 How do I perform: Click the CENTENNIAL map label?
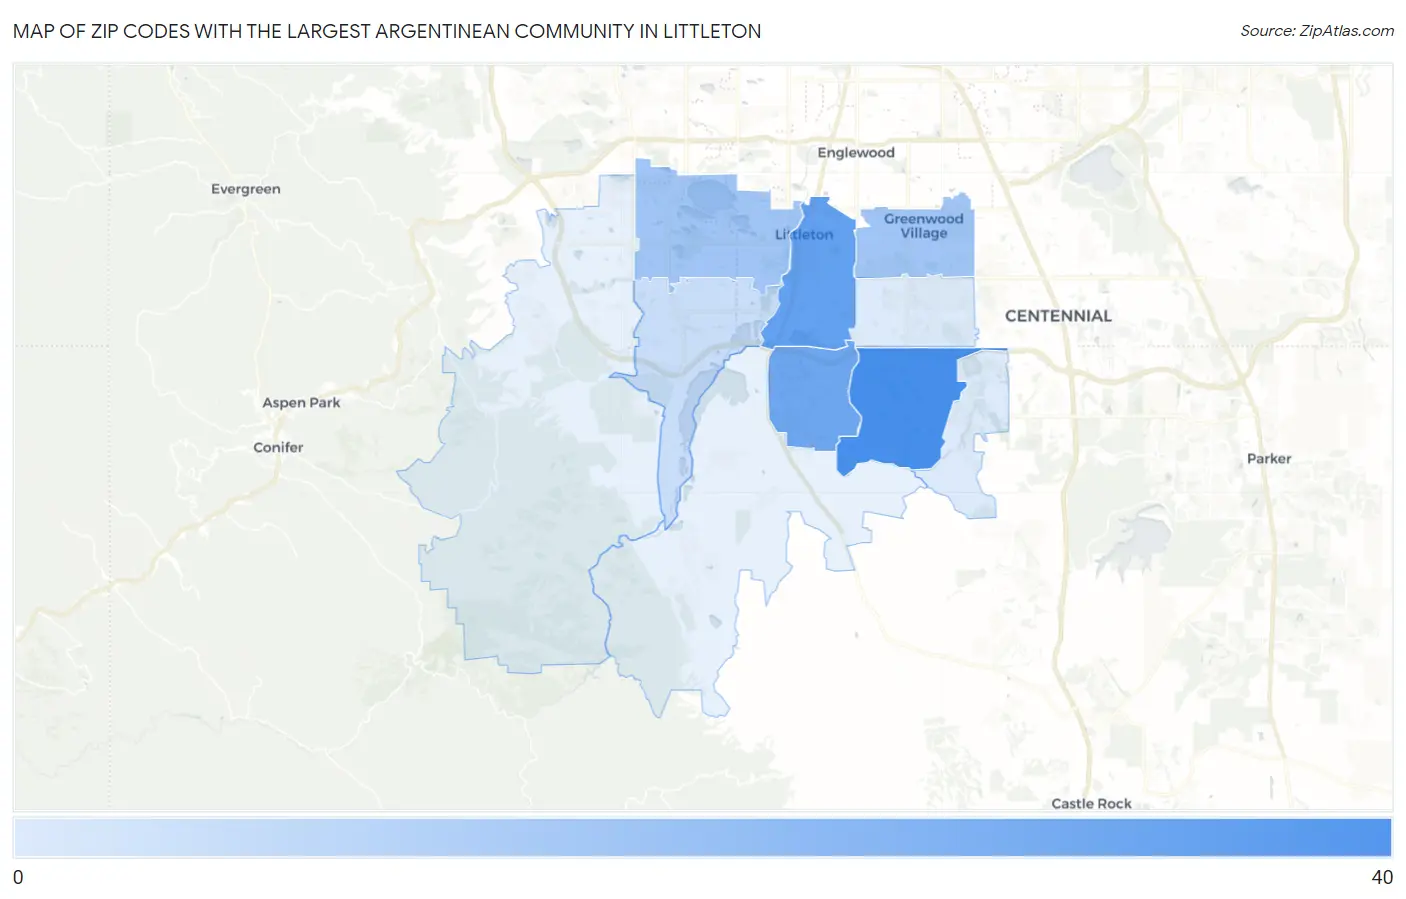tap(1058, 316)
